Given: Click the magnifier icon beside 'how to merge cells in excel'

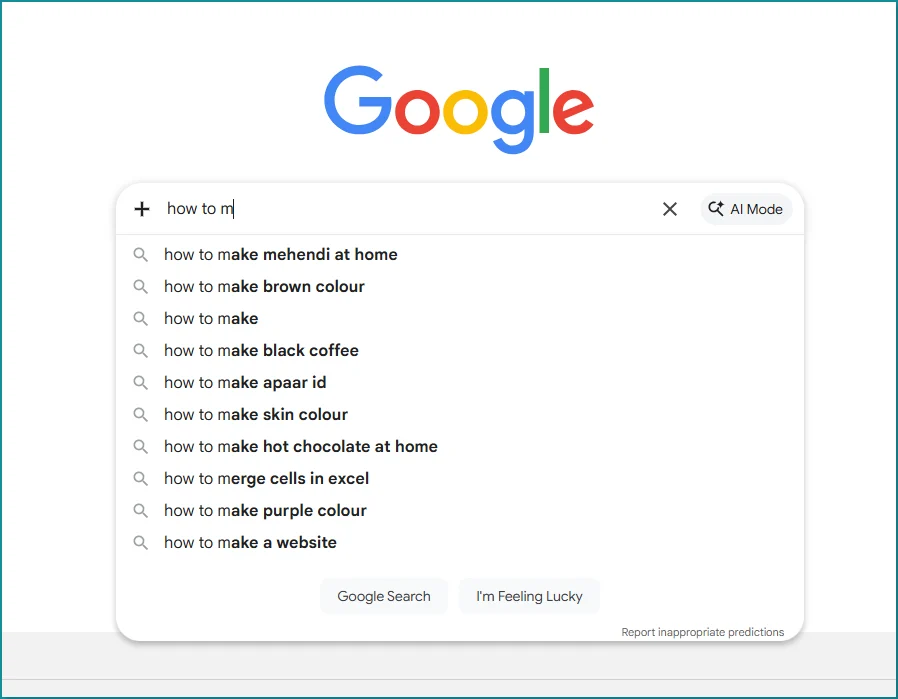Looking at the screenshot, I should click(x=140, y=478).
